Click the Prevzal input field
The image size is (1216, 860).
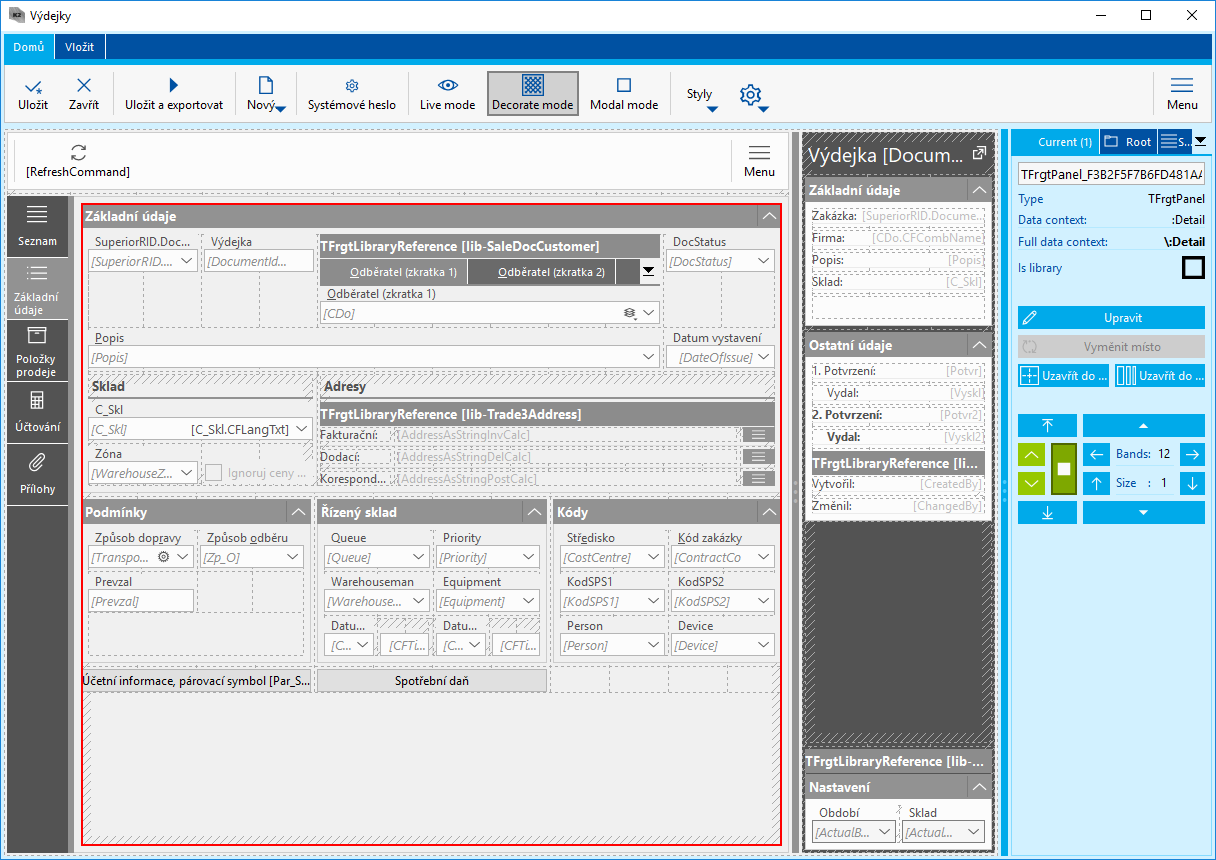pos(141,601)
